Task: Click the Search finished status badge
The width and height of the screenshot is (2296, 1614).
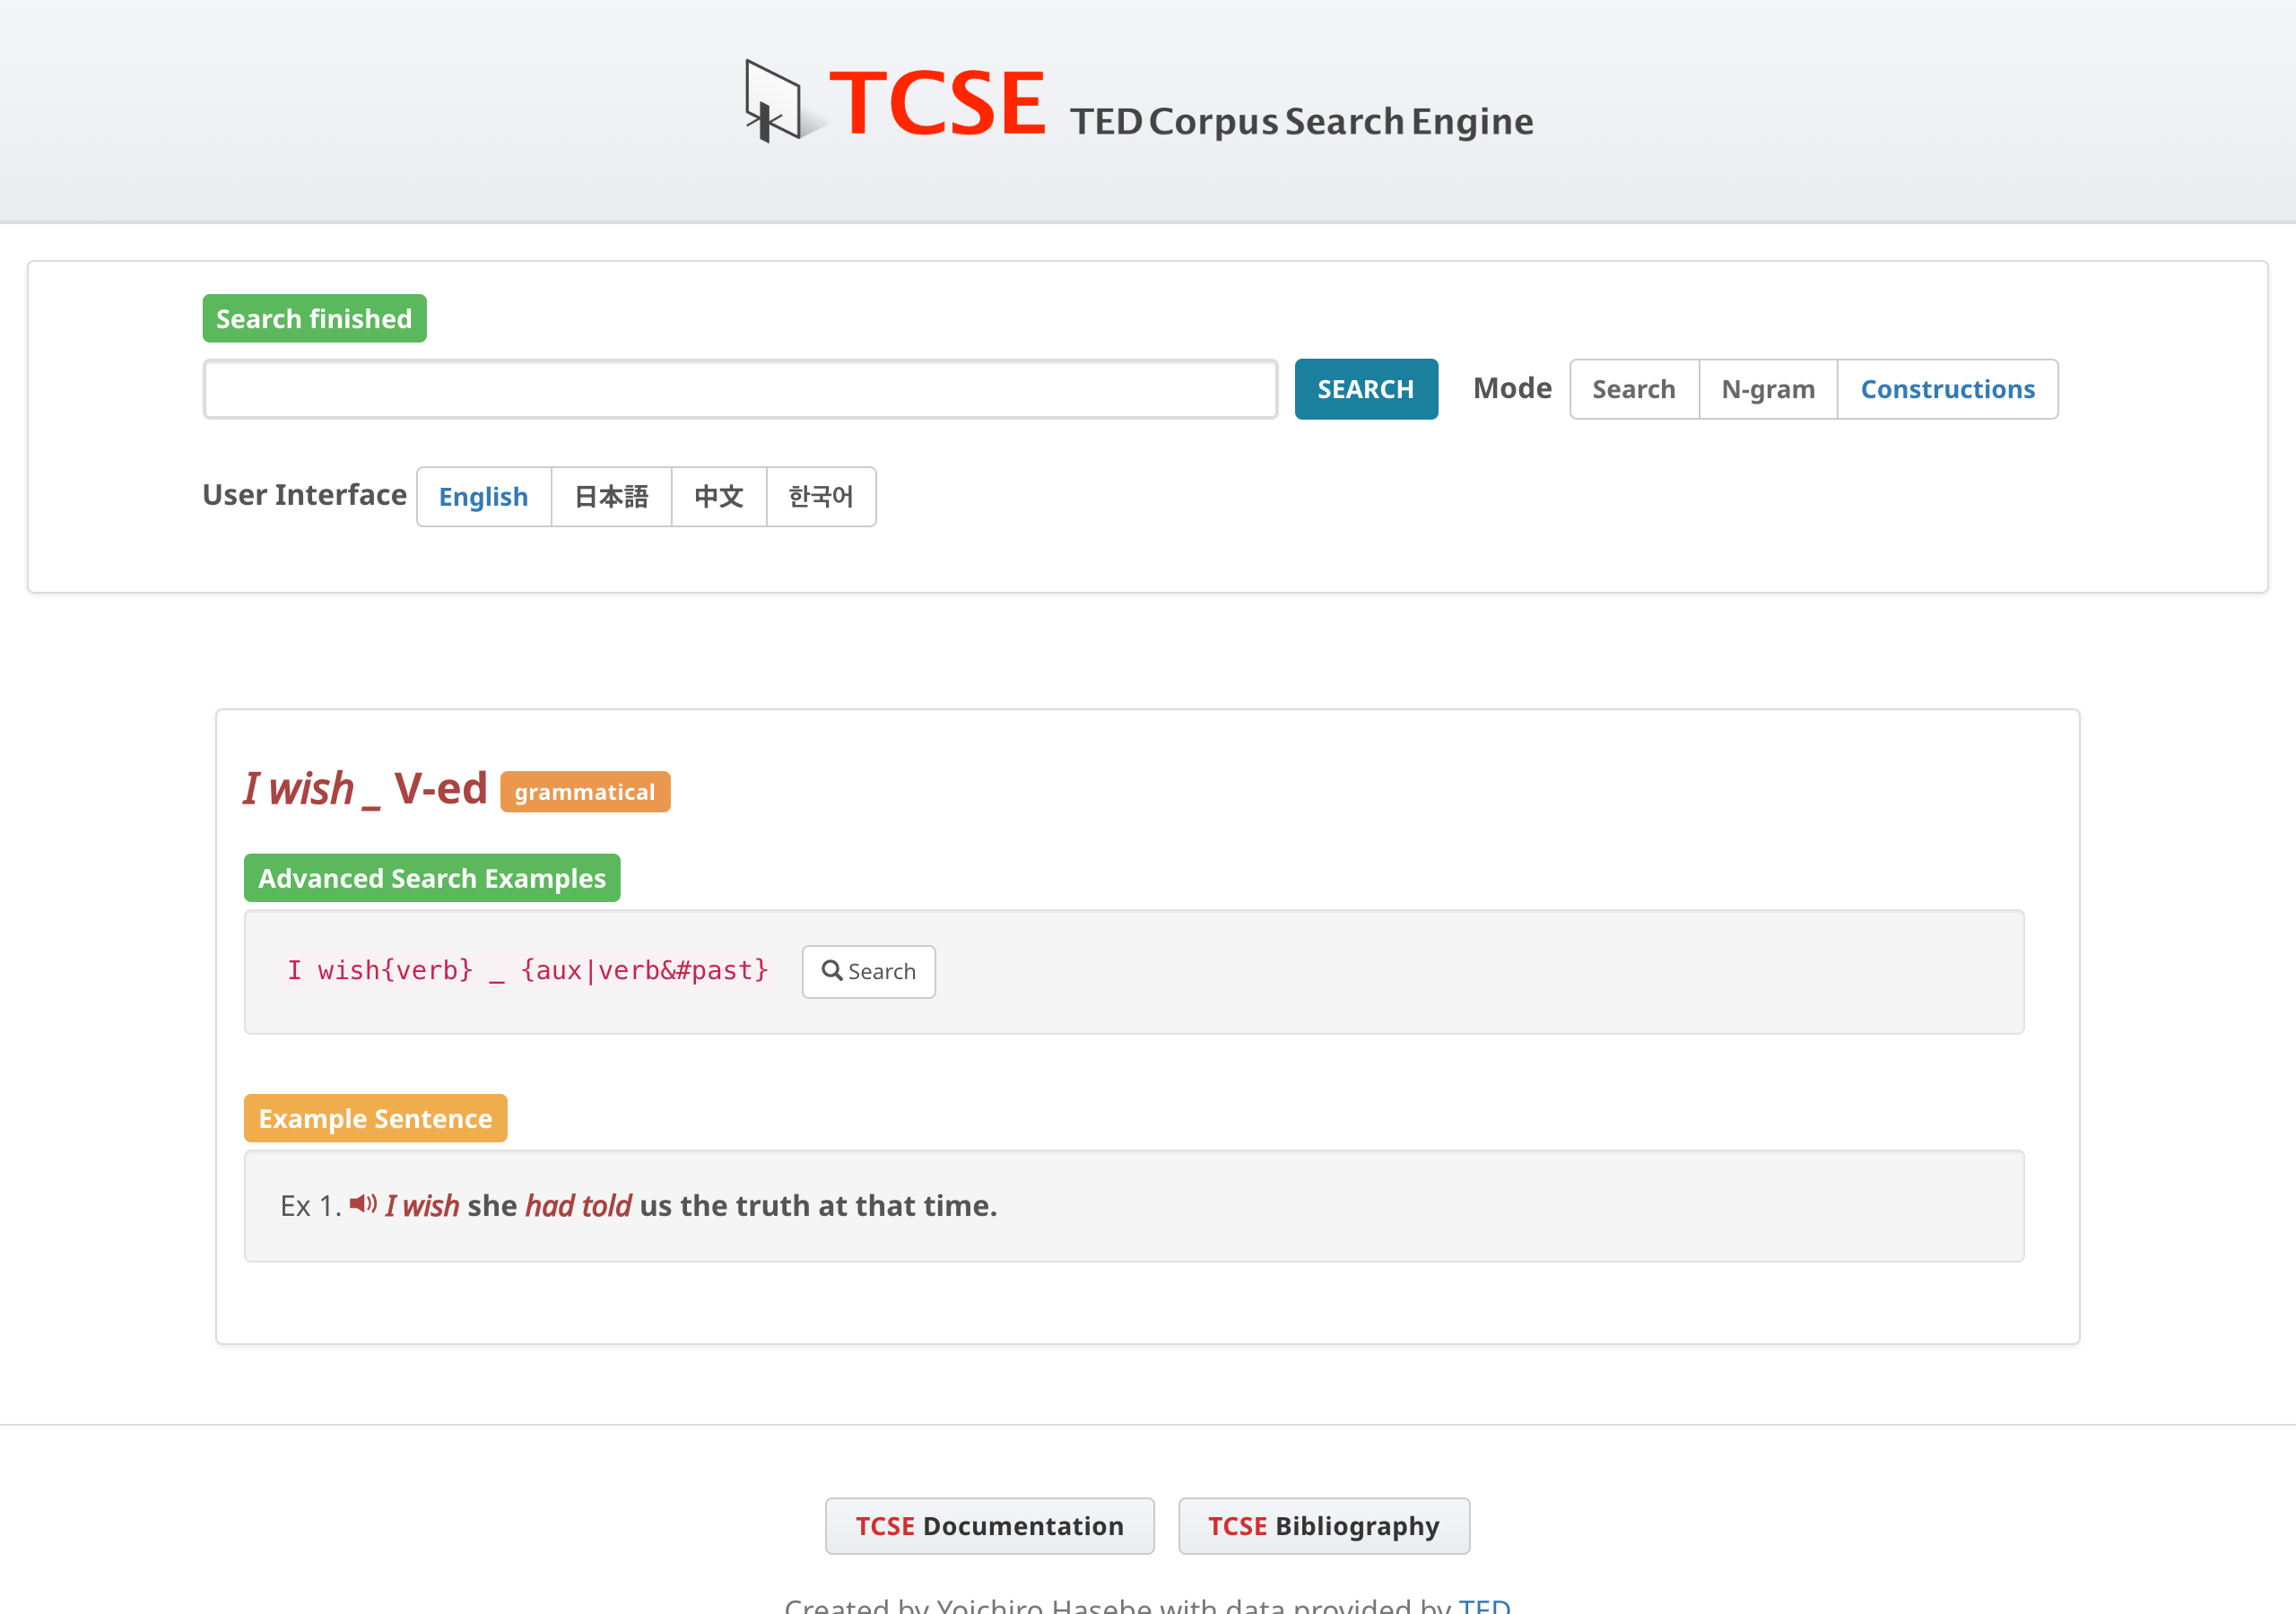Action: coord(314,319)
